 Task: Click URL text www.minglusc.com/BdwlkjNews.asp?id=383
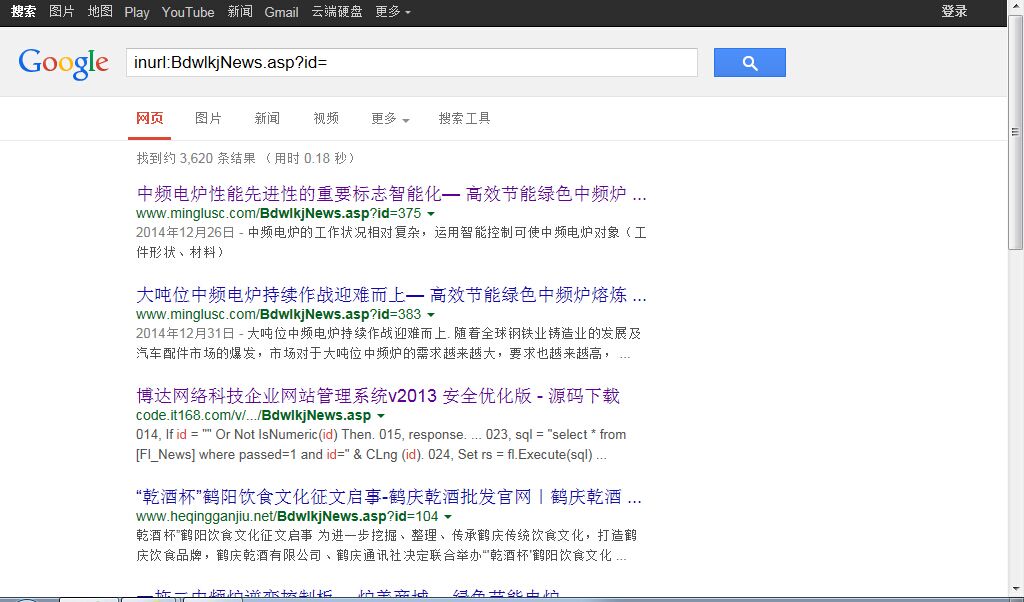279,315
